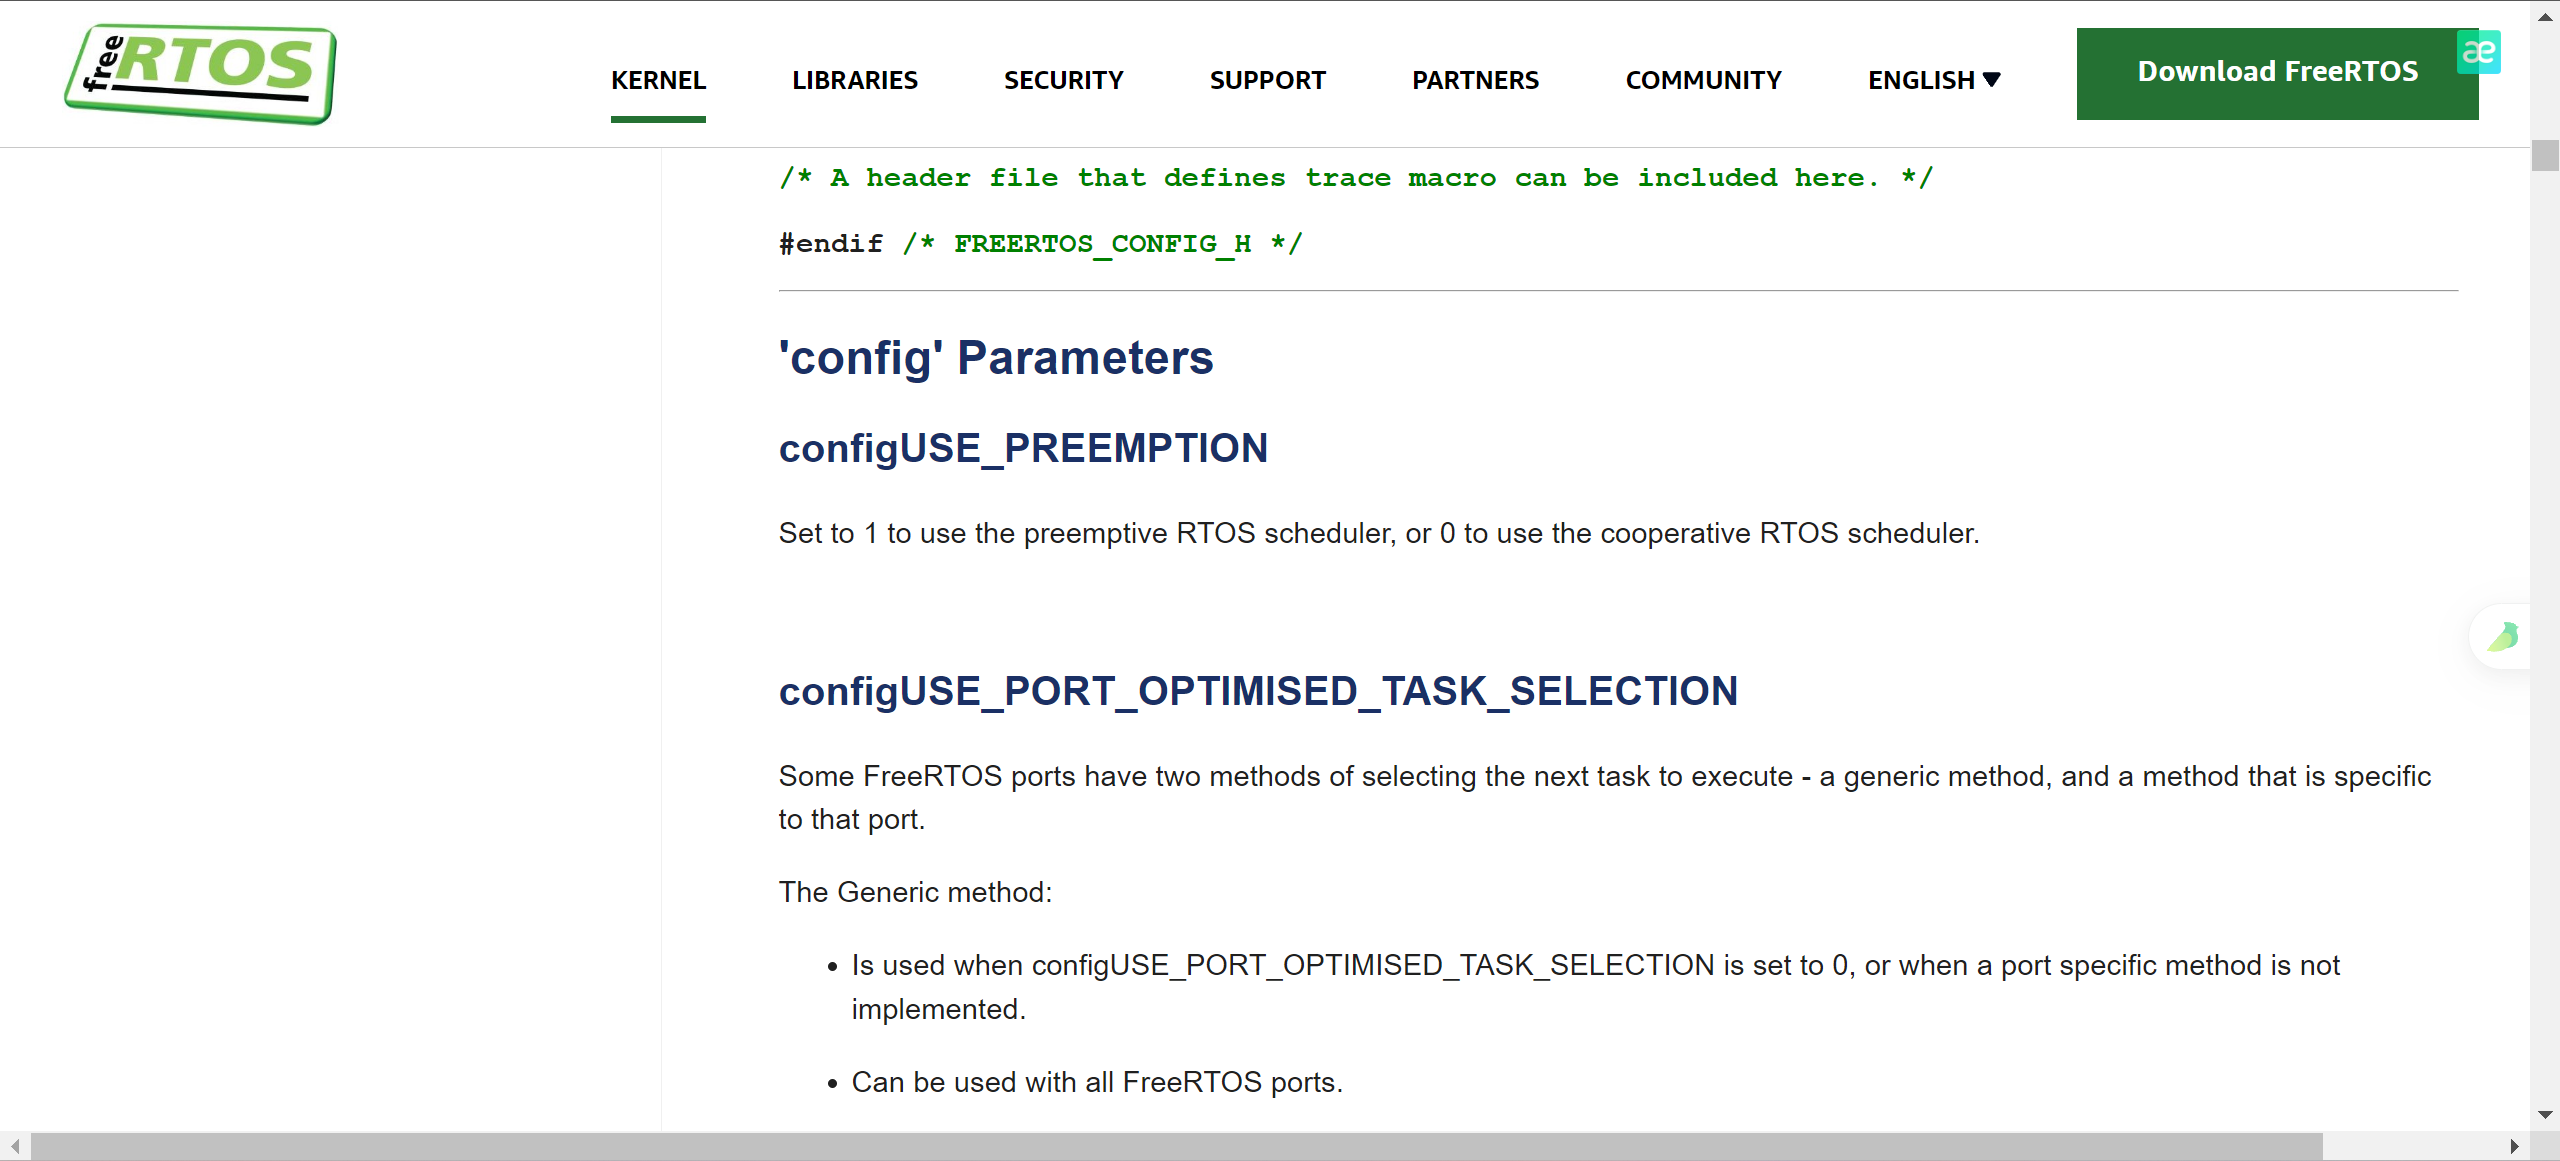Open the teal 'ae' extension icon
Screen dimensions: 2560x1161
[x=2480, y=52]
